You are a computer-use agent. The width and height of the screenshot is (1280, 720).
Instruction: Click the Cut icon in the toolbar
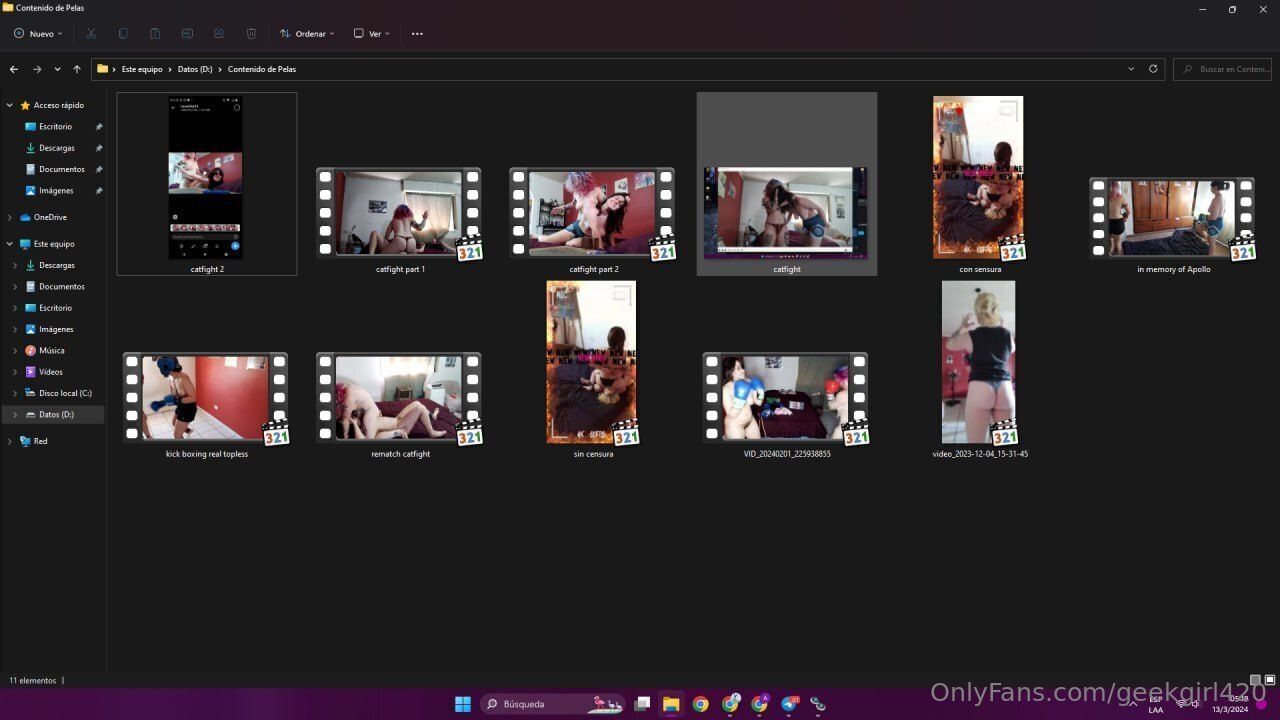(91, 34)
